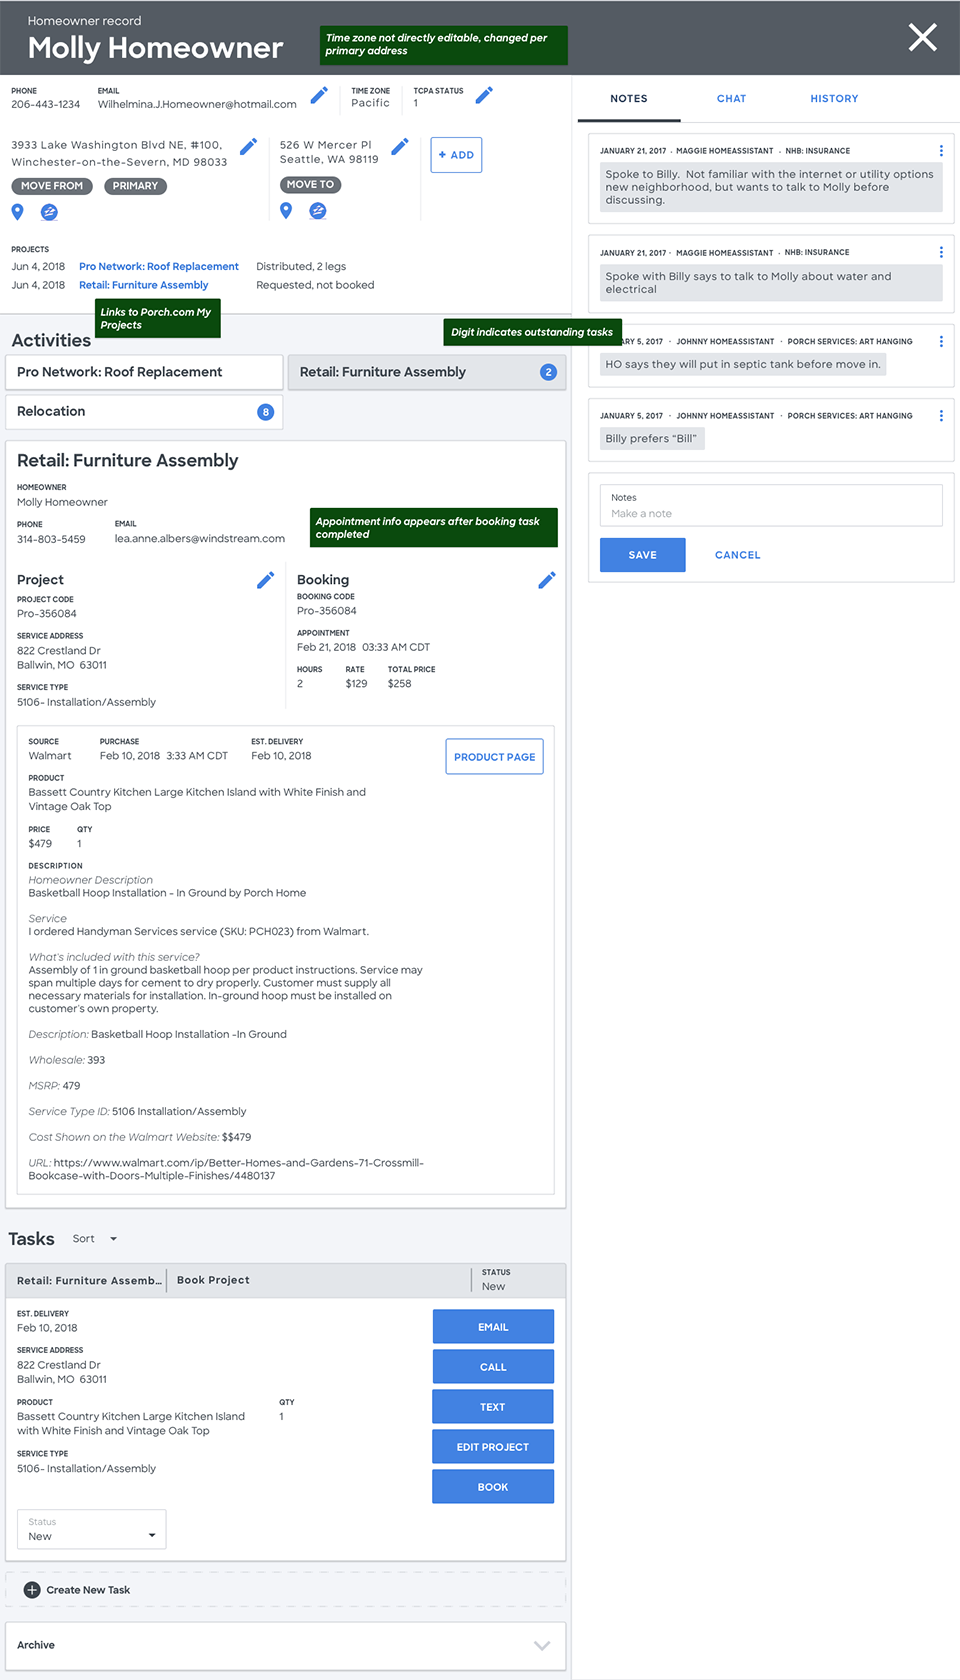
Task: Click the plus icon to create task
Action: [32, 1590]
